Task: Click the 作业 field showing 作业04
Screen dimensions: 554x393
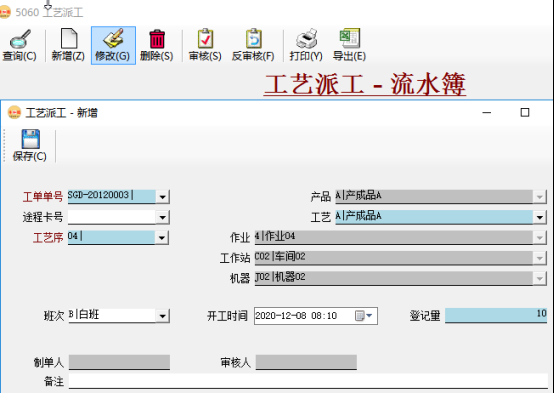Action: (394, 237)
